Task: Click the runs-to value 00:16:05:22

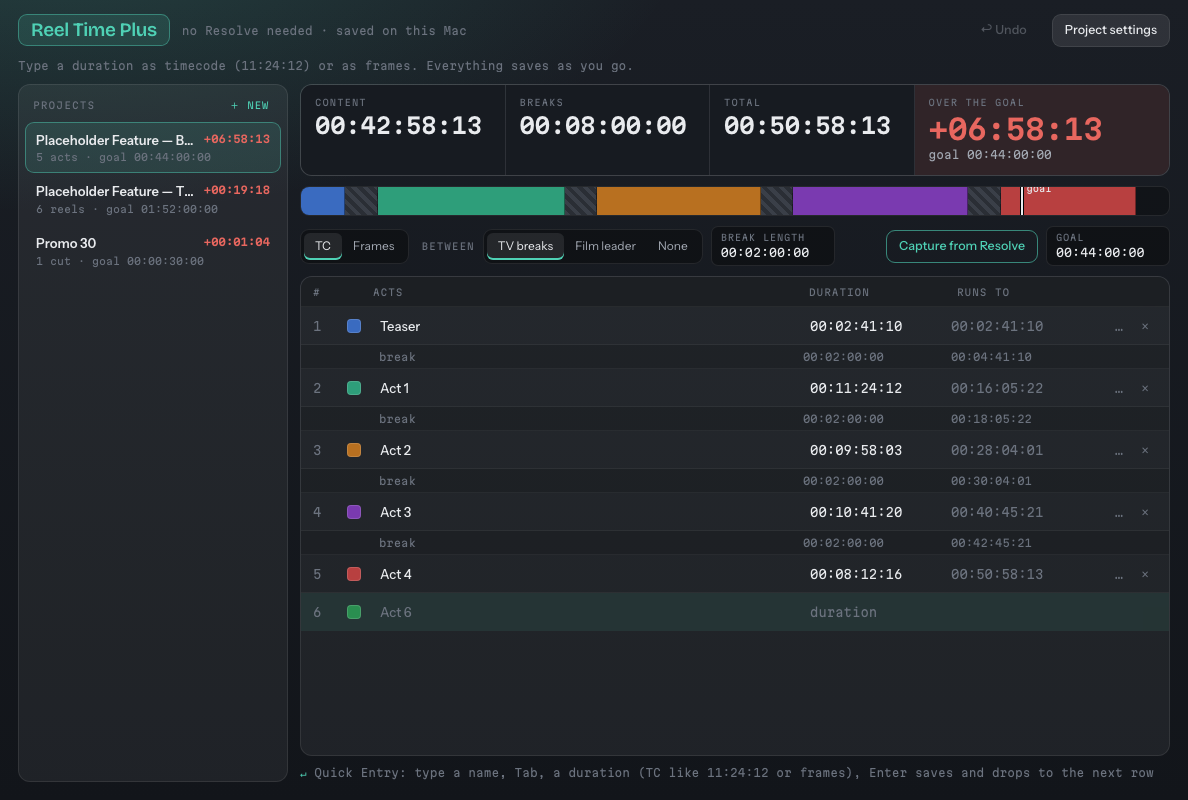Action: pos(997,389)
